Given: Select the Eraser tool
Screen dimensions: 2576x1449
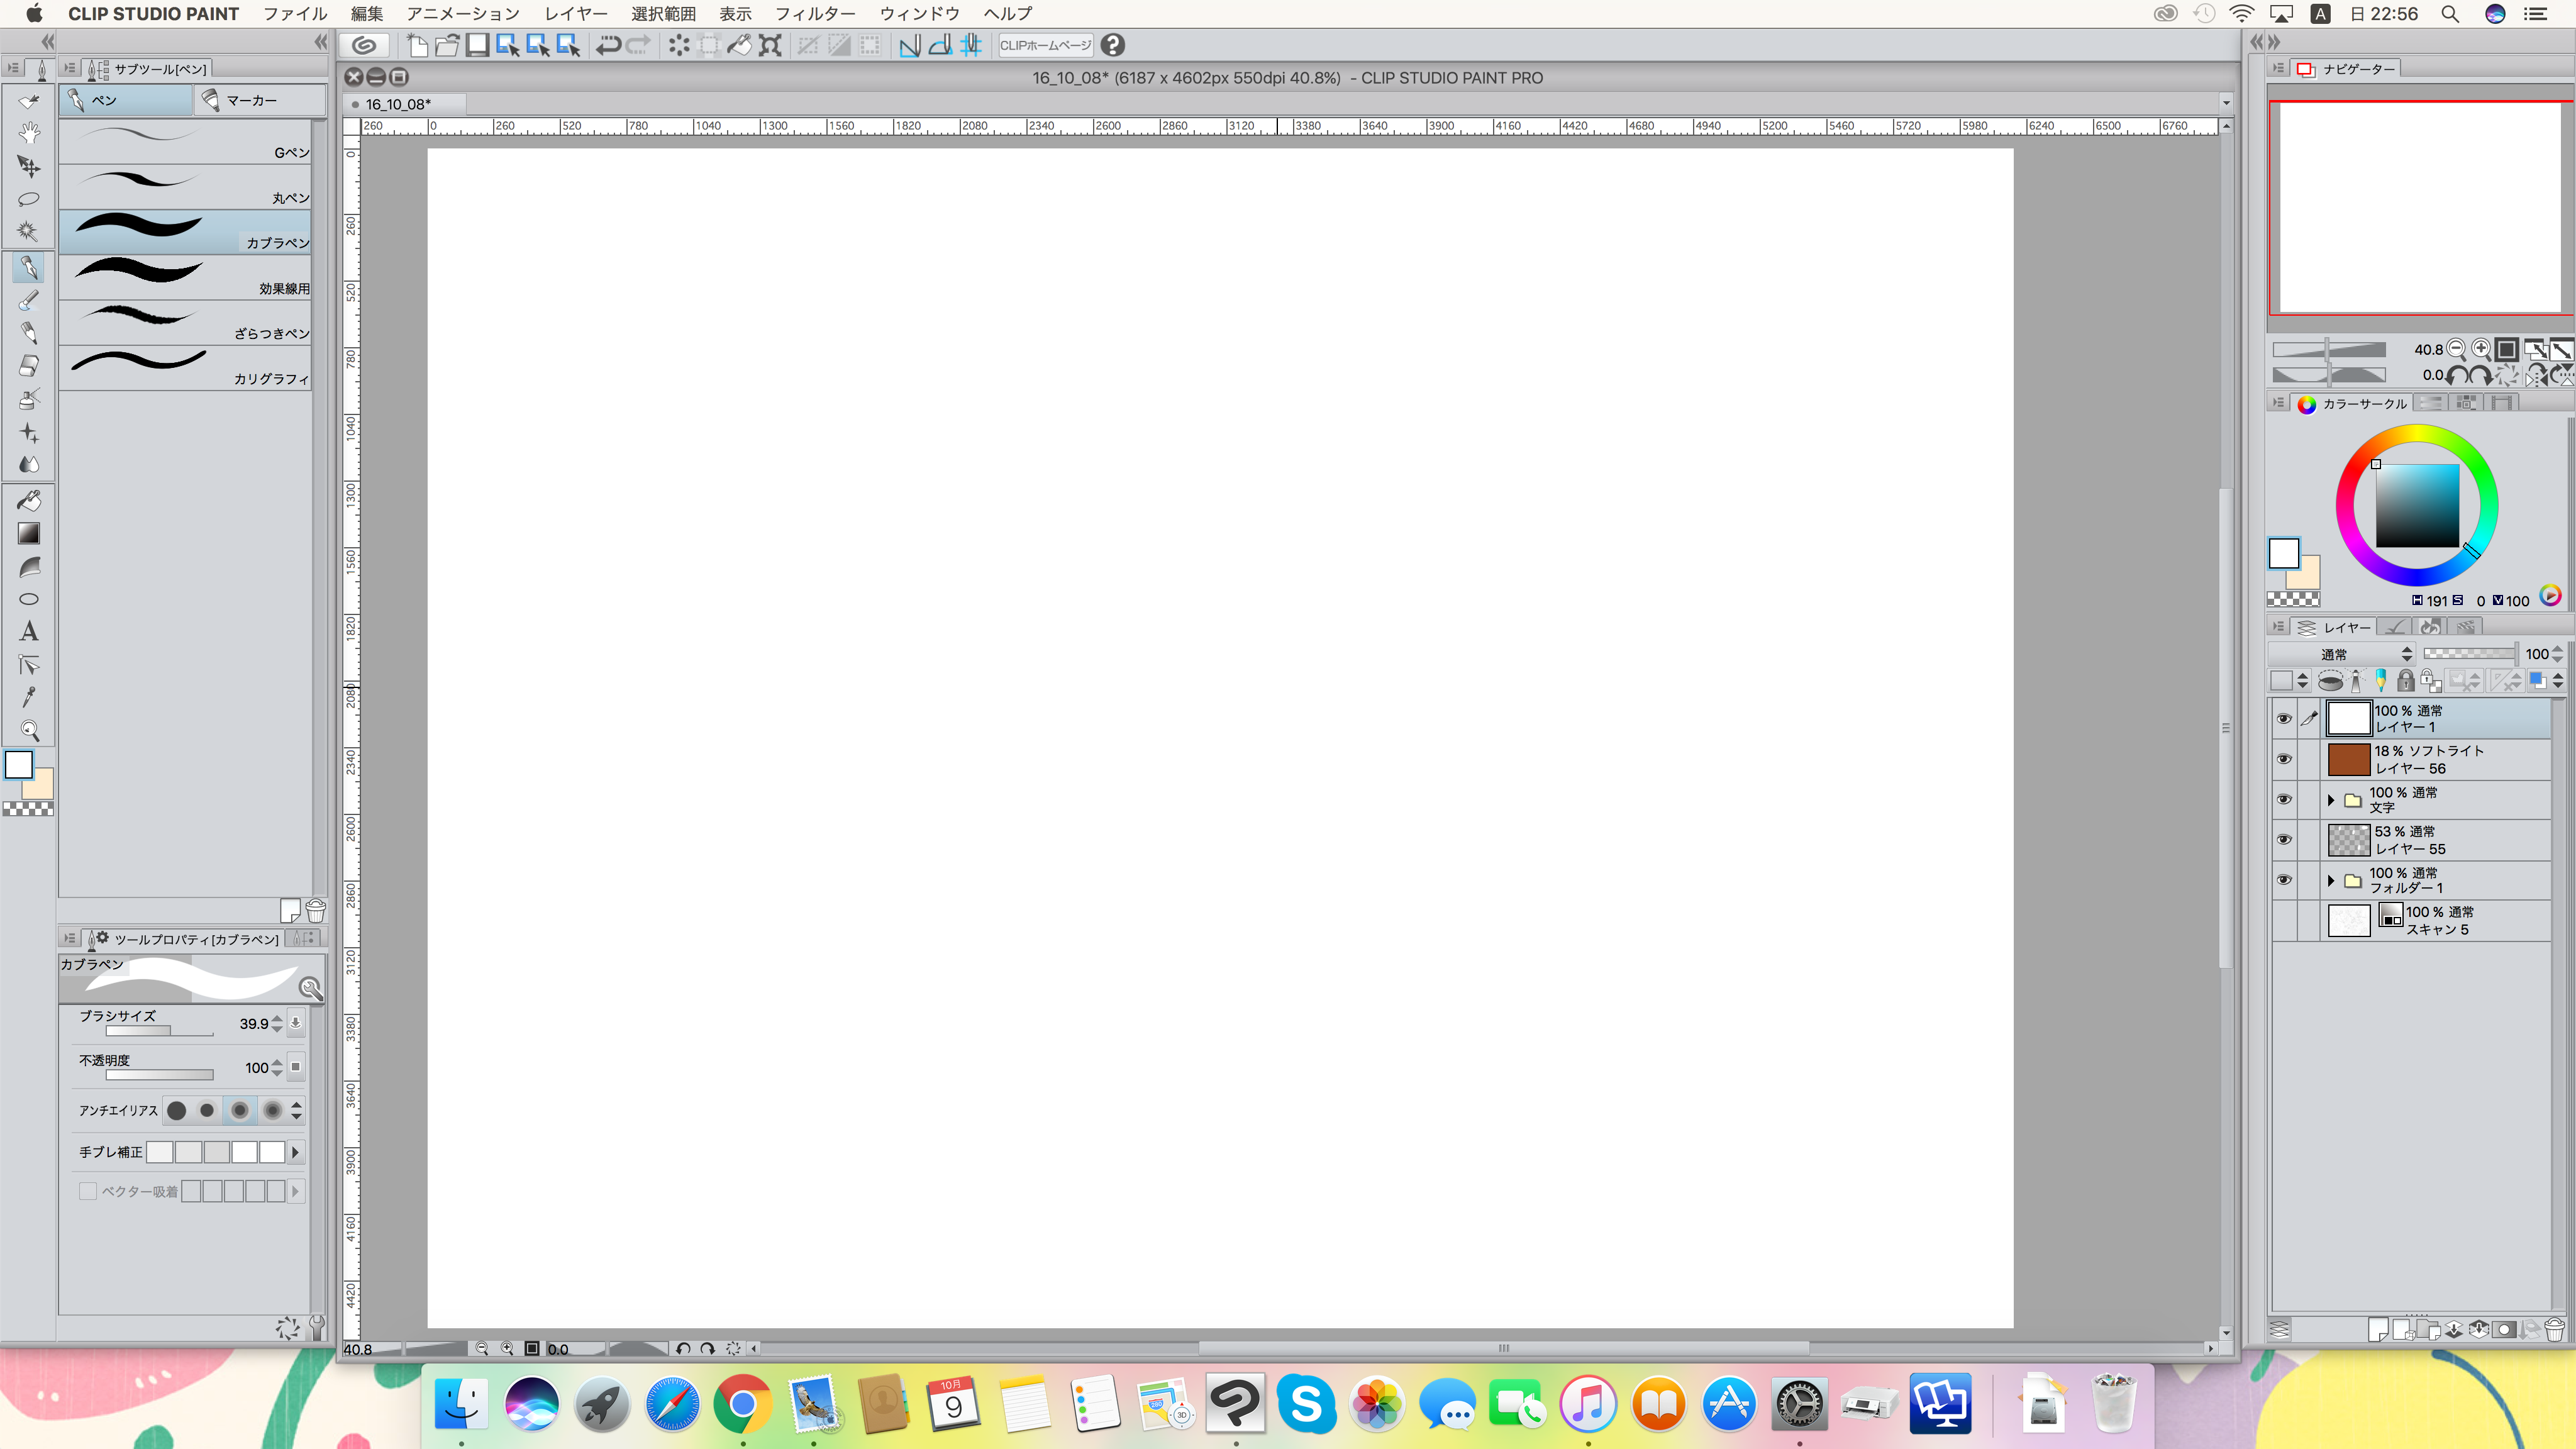Looking at the screenshot, I should coord(29,366).
